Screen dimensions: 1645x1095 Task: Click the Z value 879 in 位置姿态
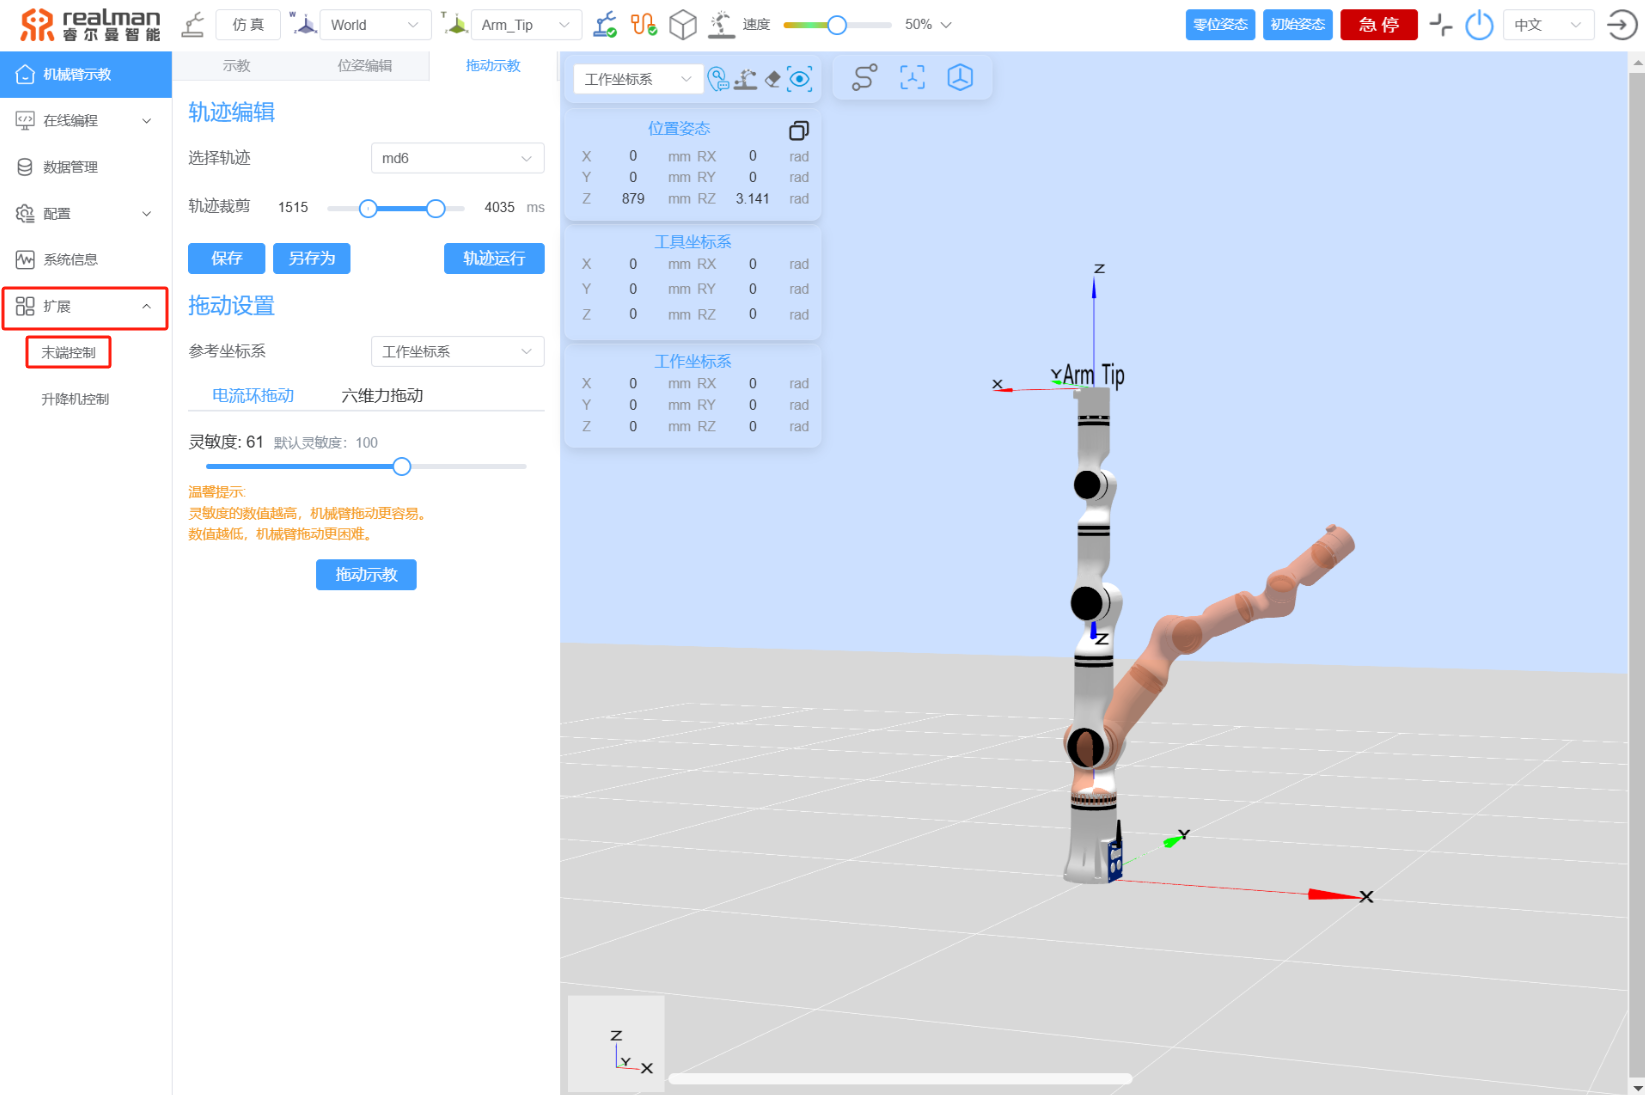633,199
